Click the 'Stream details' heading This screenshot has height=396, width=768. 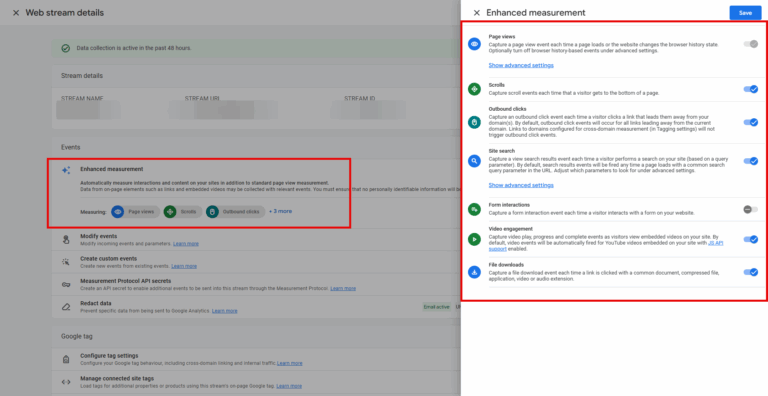pos(82,76)
